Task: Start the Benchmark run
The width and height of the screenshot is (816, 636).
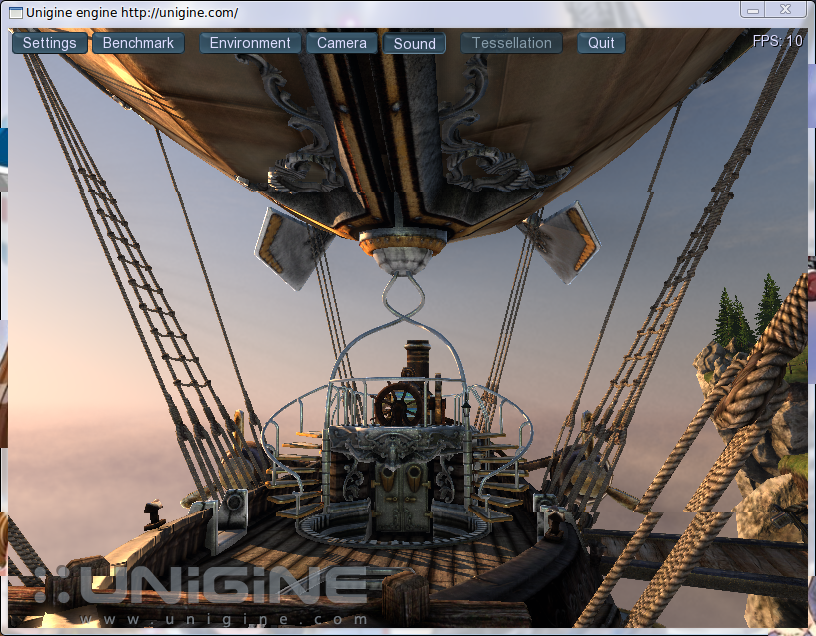Action: coord(138,43)
